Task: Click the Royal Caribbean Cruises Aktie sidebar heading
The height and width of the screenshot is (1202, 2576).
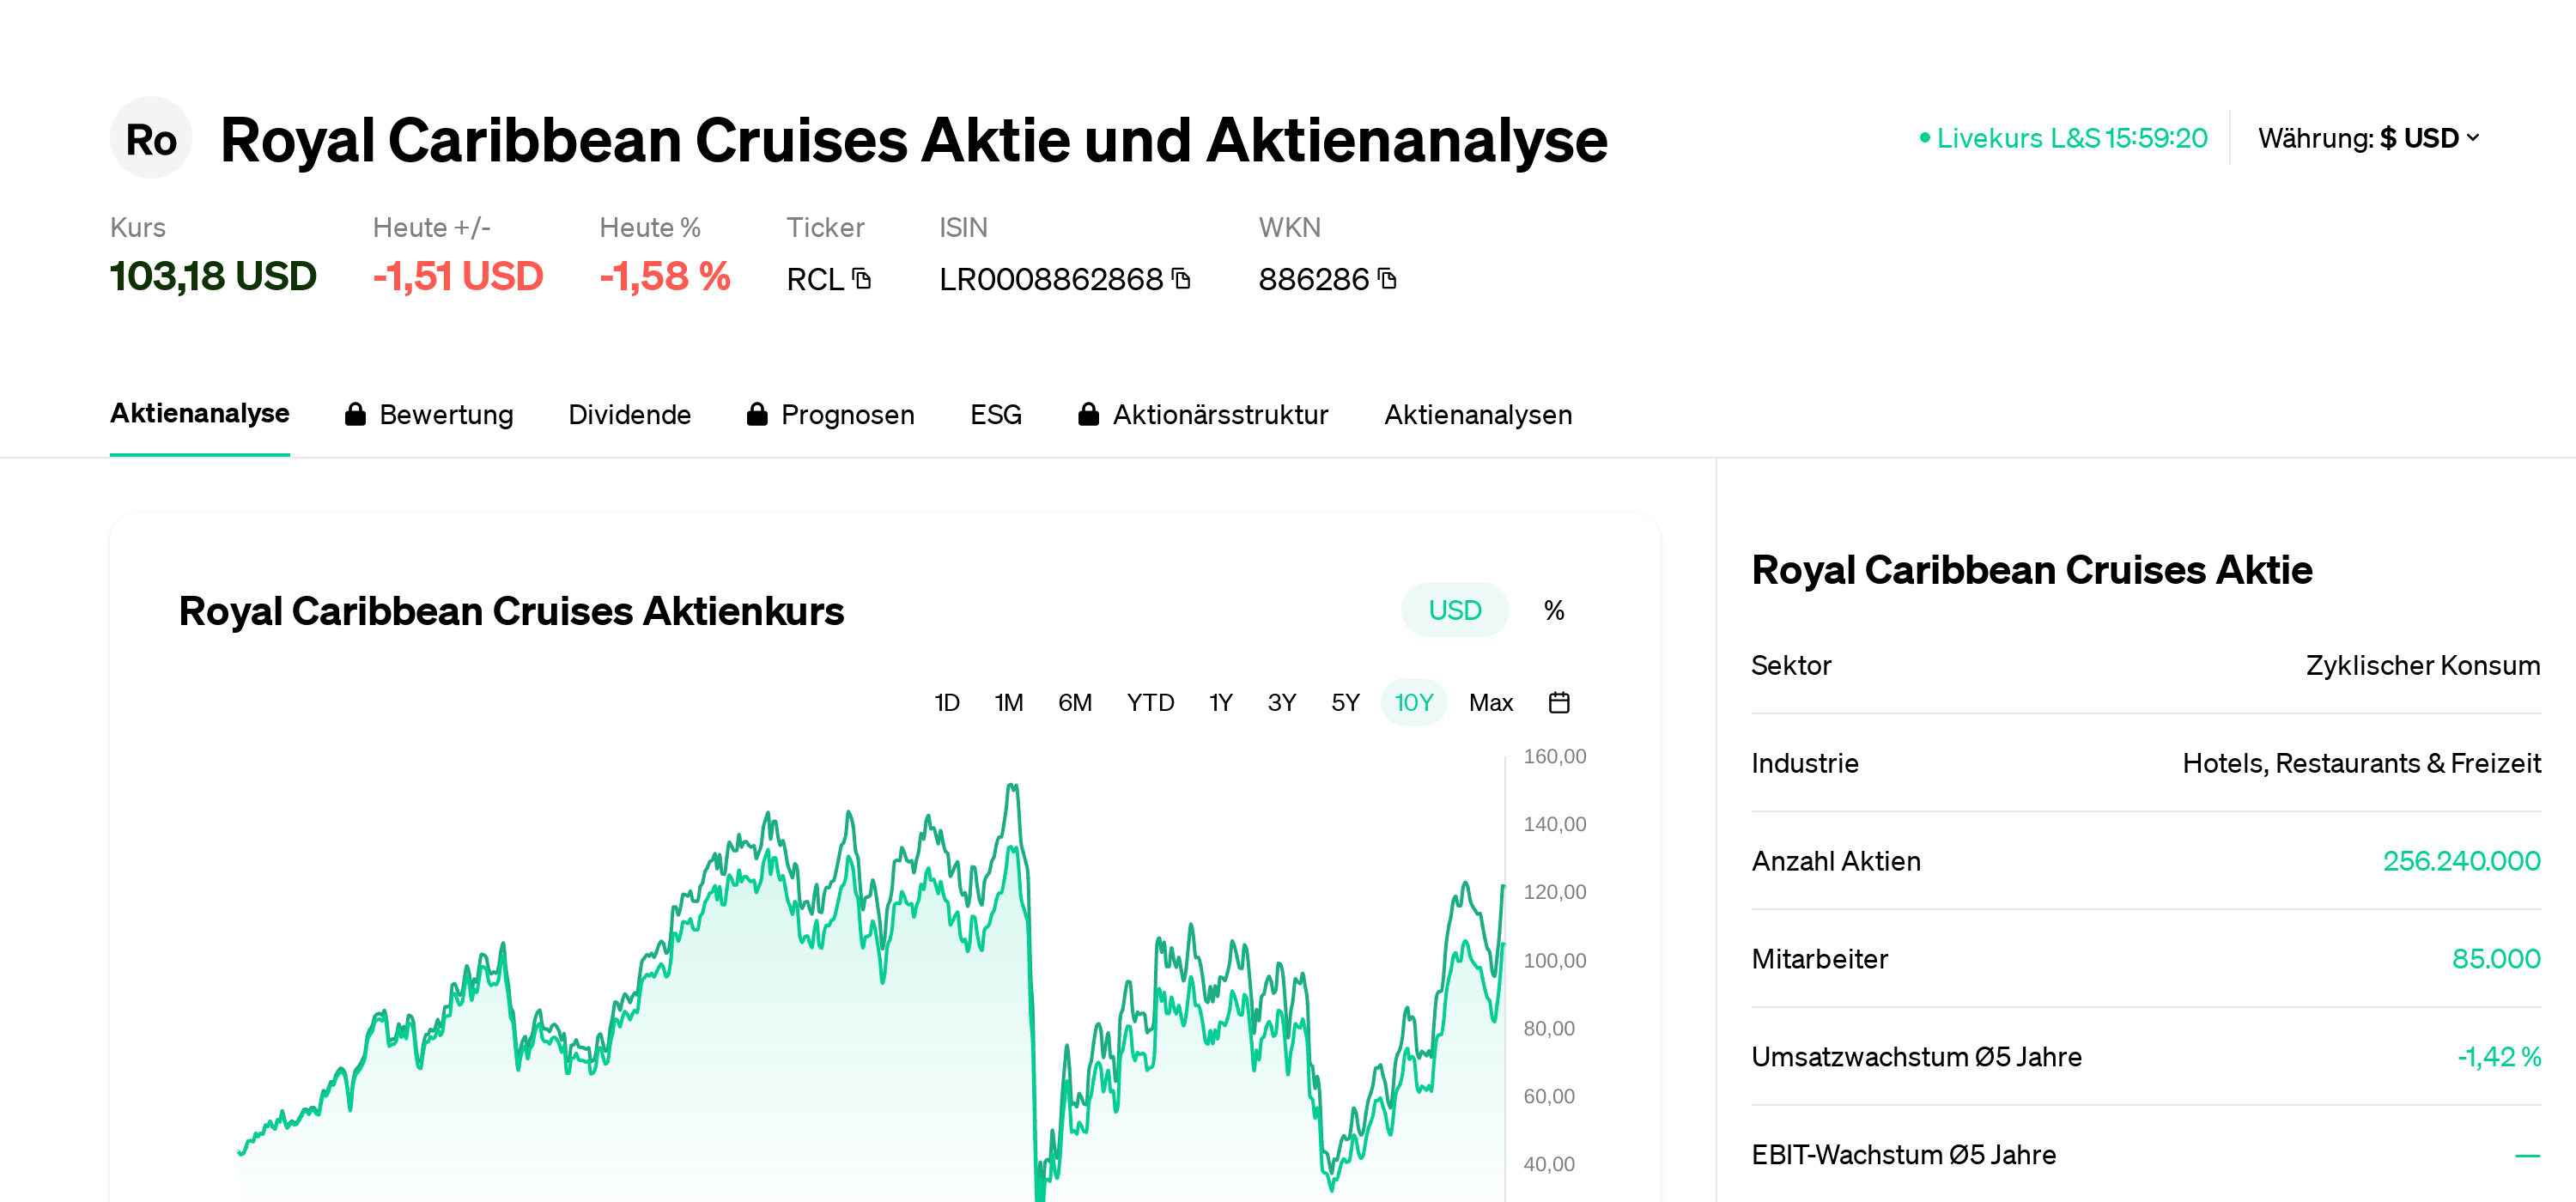Action: click(2031, 570)
